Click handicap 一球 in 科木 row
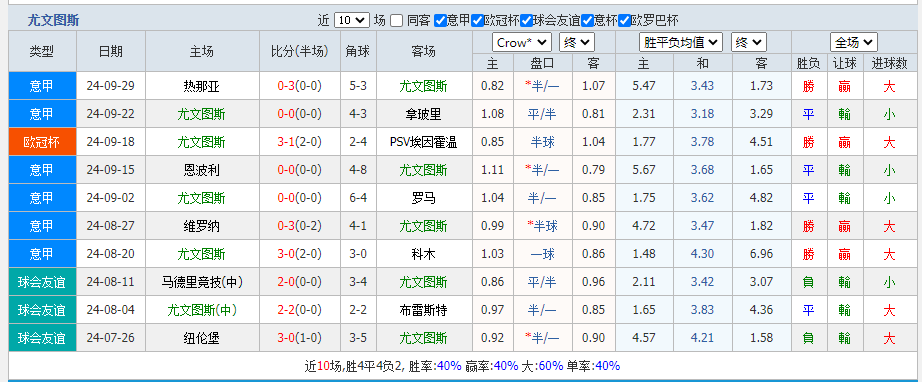This screenshot has width=922, height=382. tap(543, 254)
